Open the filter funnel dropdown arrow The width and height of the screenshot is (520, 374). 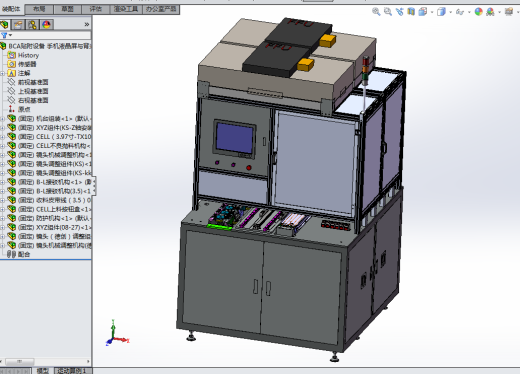point(11,35)
